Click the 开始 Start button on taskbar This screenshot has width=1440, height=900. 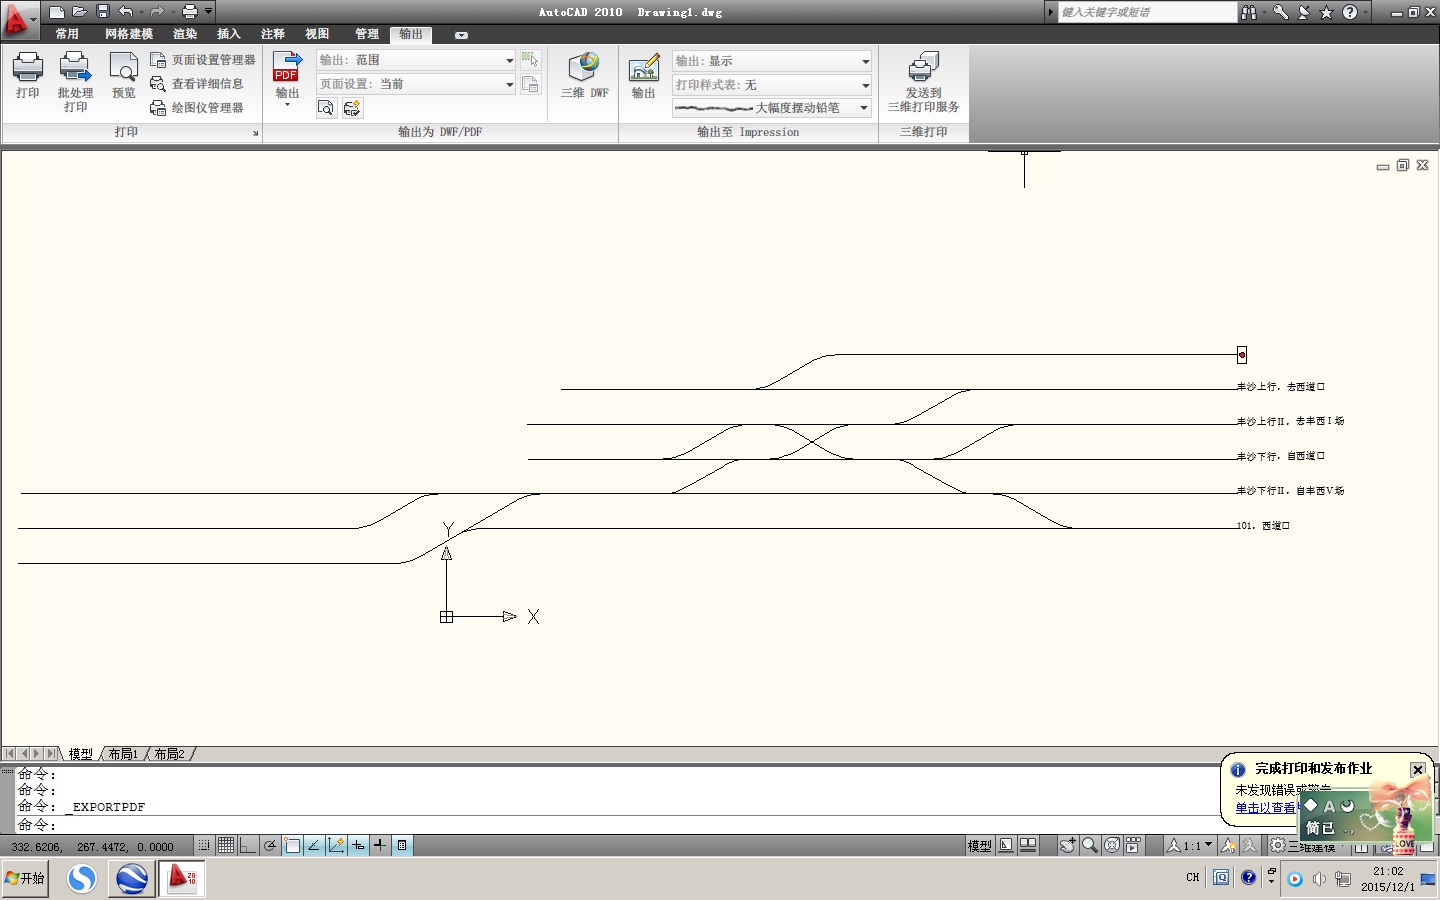click(25, 878)
